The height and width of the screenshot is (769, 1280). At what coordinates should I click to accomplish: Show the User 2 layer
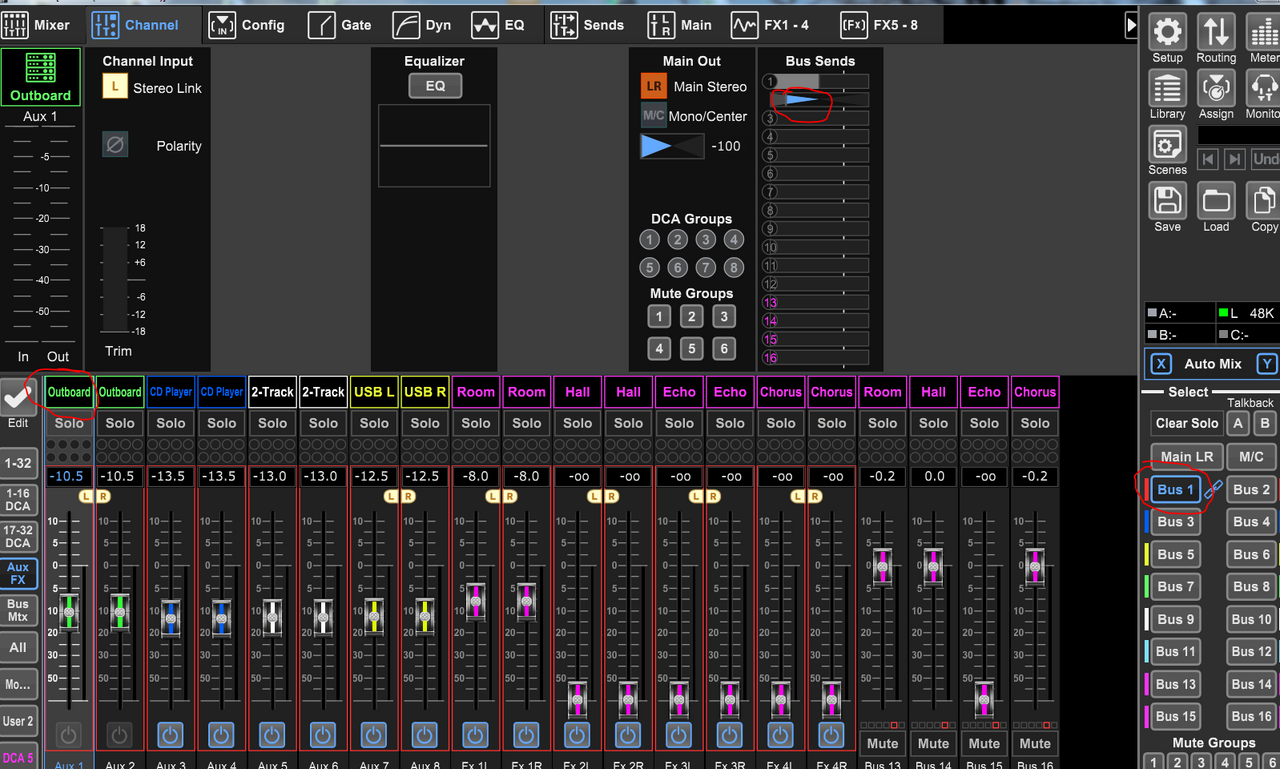click(x=18, y=721)
